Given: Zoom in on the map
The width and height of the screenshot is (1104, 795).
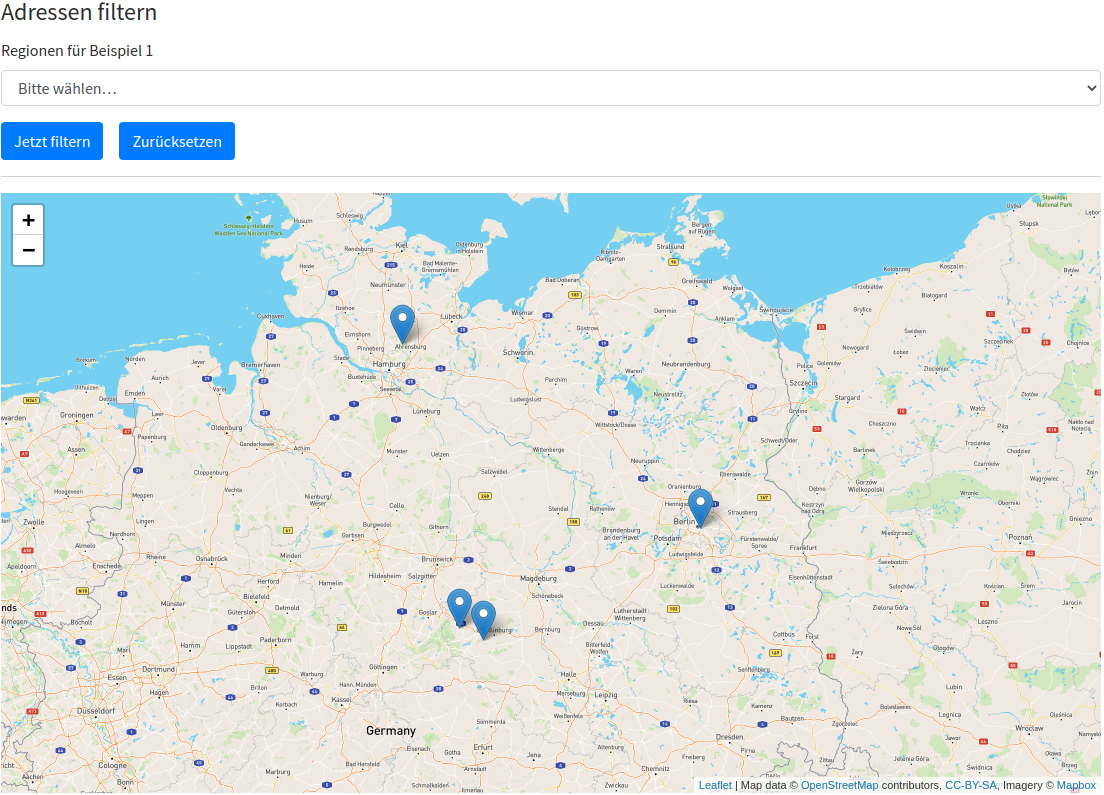Looking at the screenshot, I should click(28, 220).
